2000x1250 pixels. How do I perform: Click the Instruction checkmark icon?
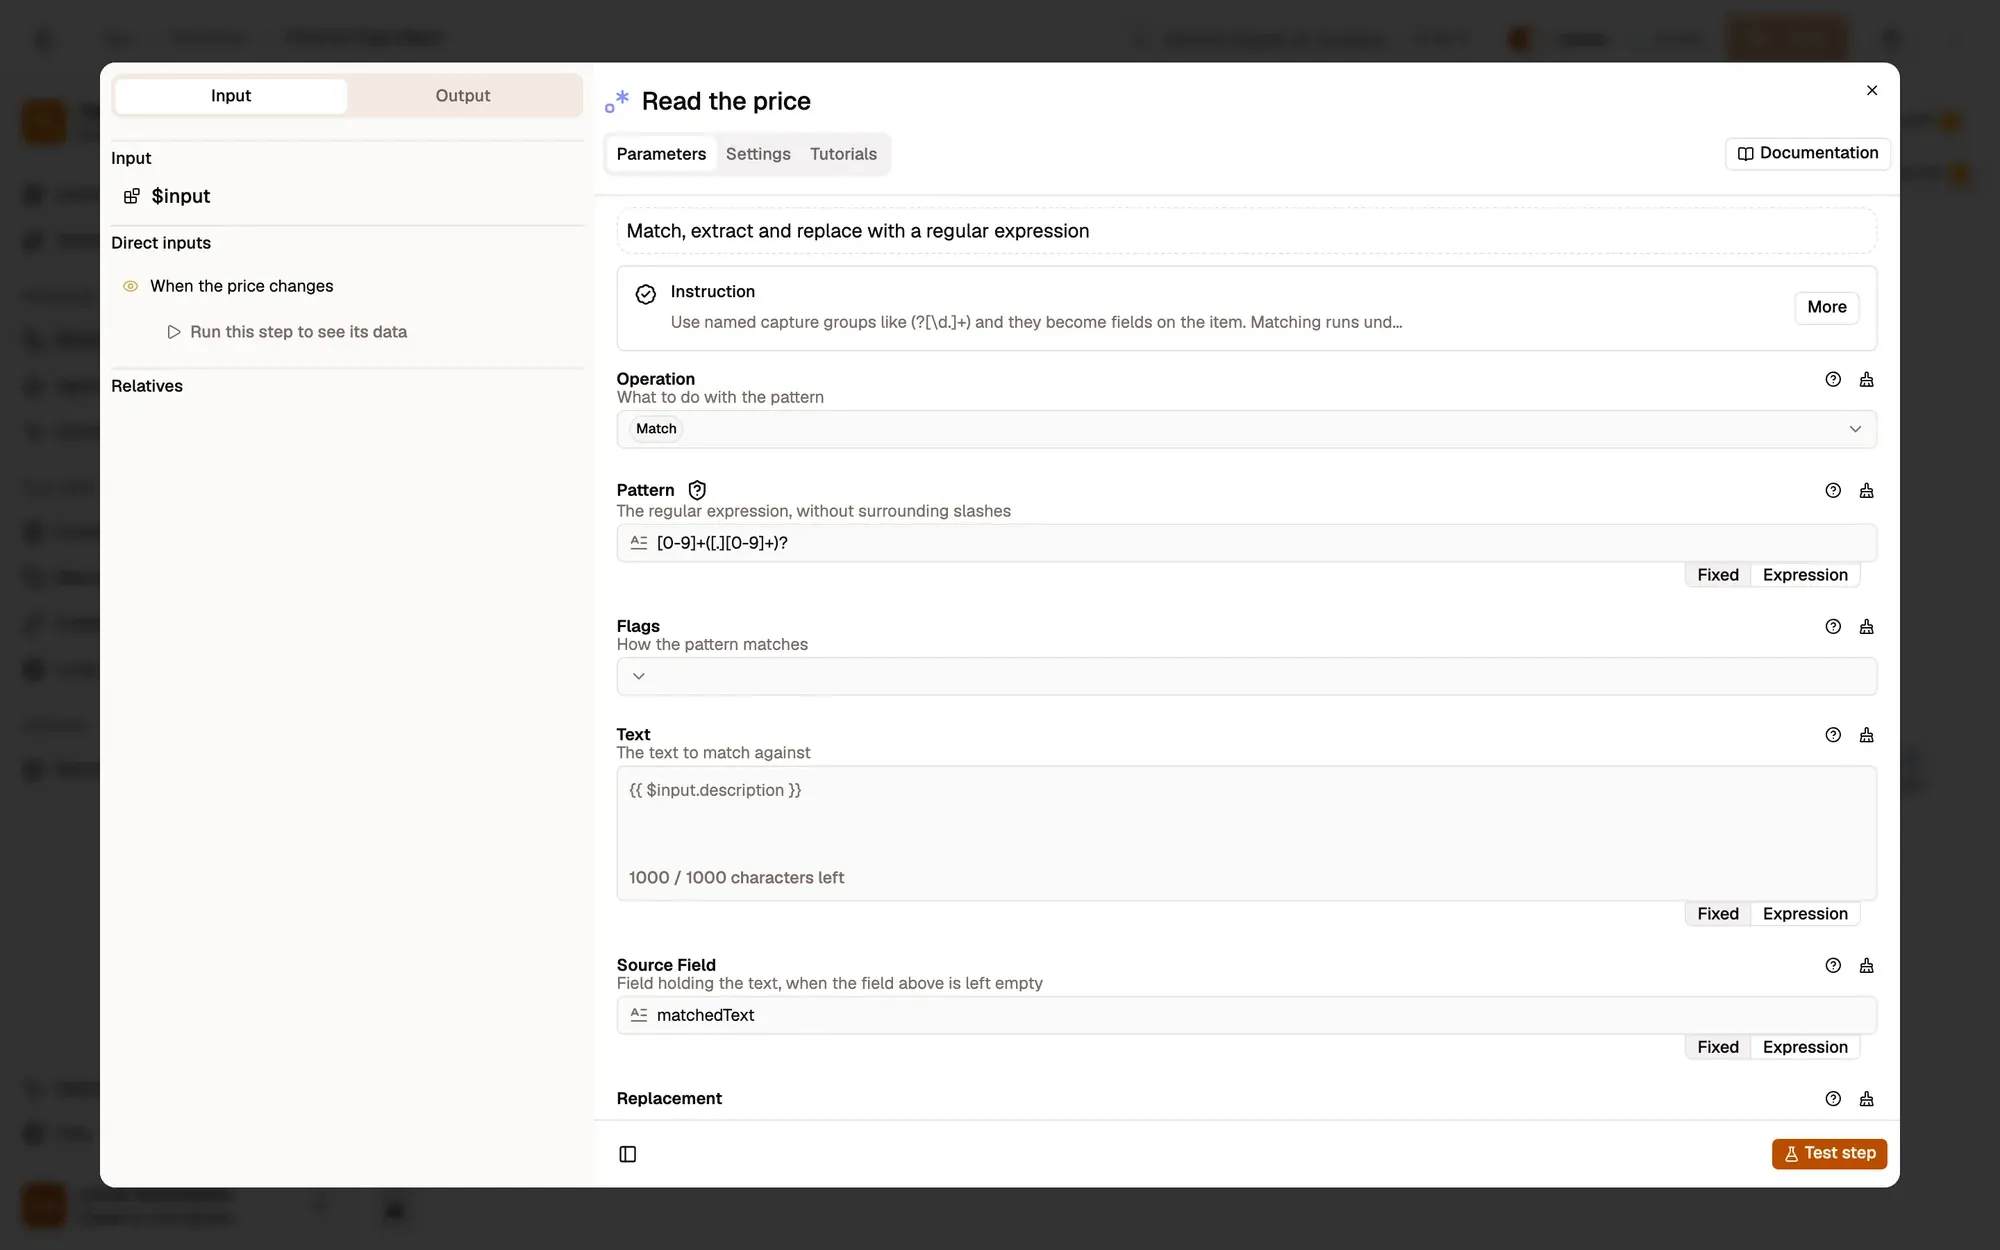coord(646,294)
